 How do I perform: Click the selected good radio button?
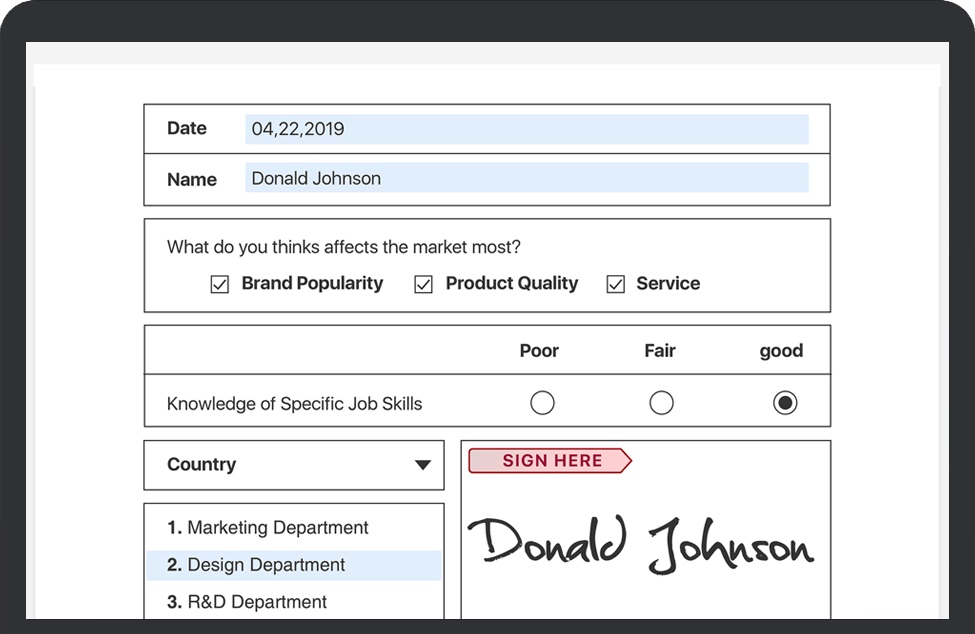[x=786, y=403]
